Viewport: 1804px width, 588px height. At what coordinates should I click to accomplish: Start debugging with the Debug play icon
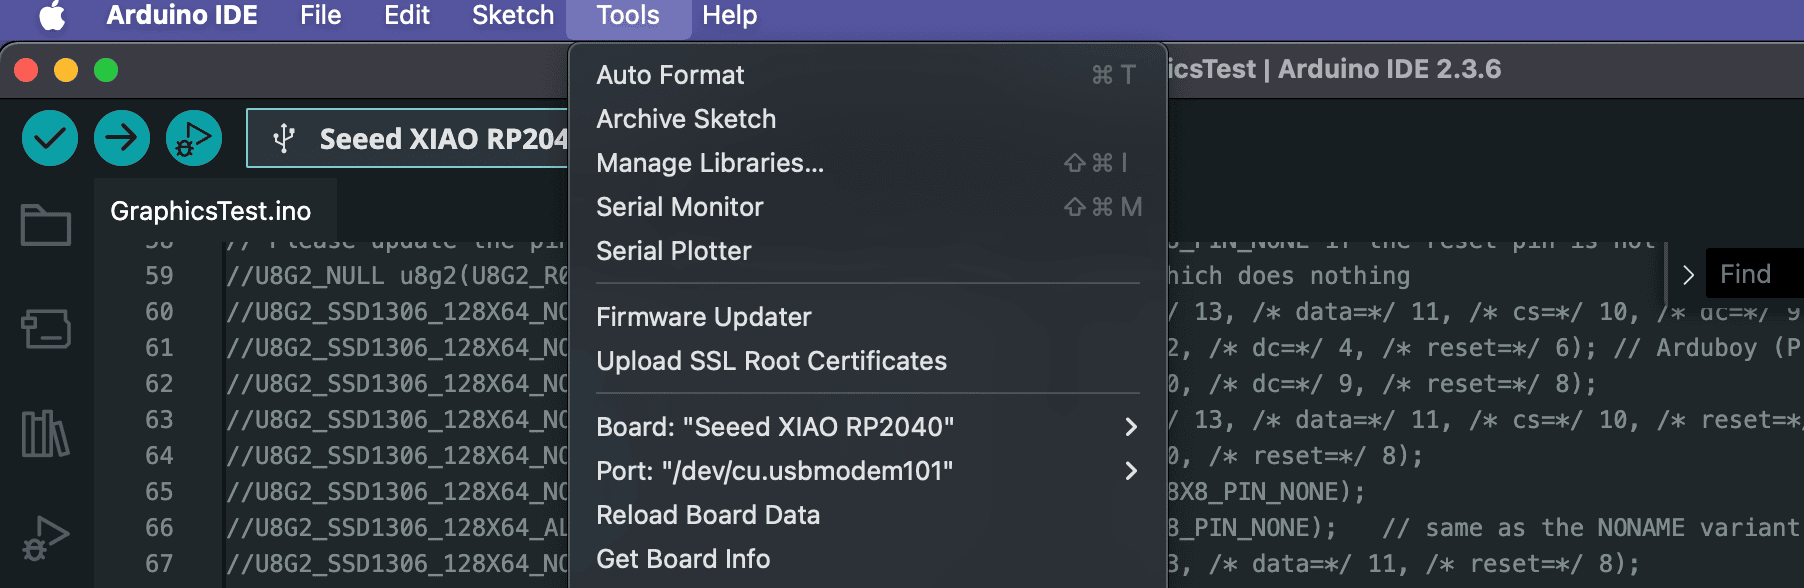click(194, 138)
